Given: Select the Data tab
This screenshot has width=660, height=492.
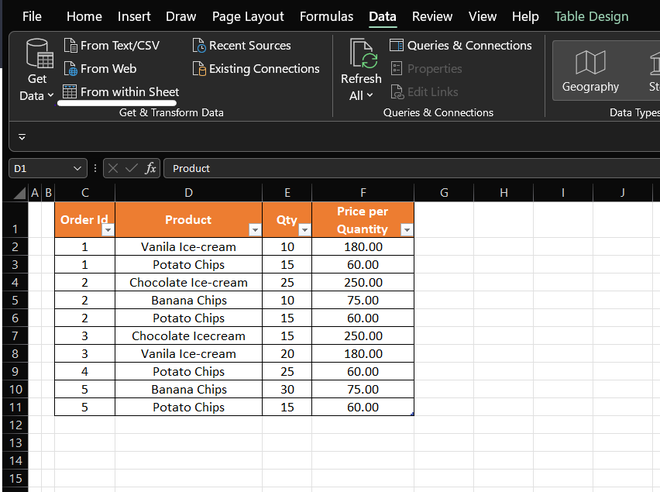Looking at the screenshot, I should (x=383, y=16).
